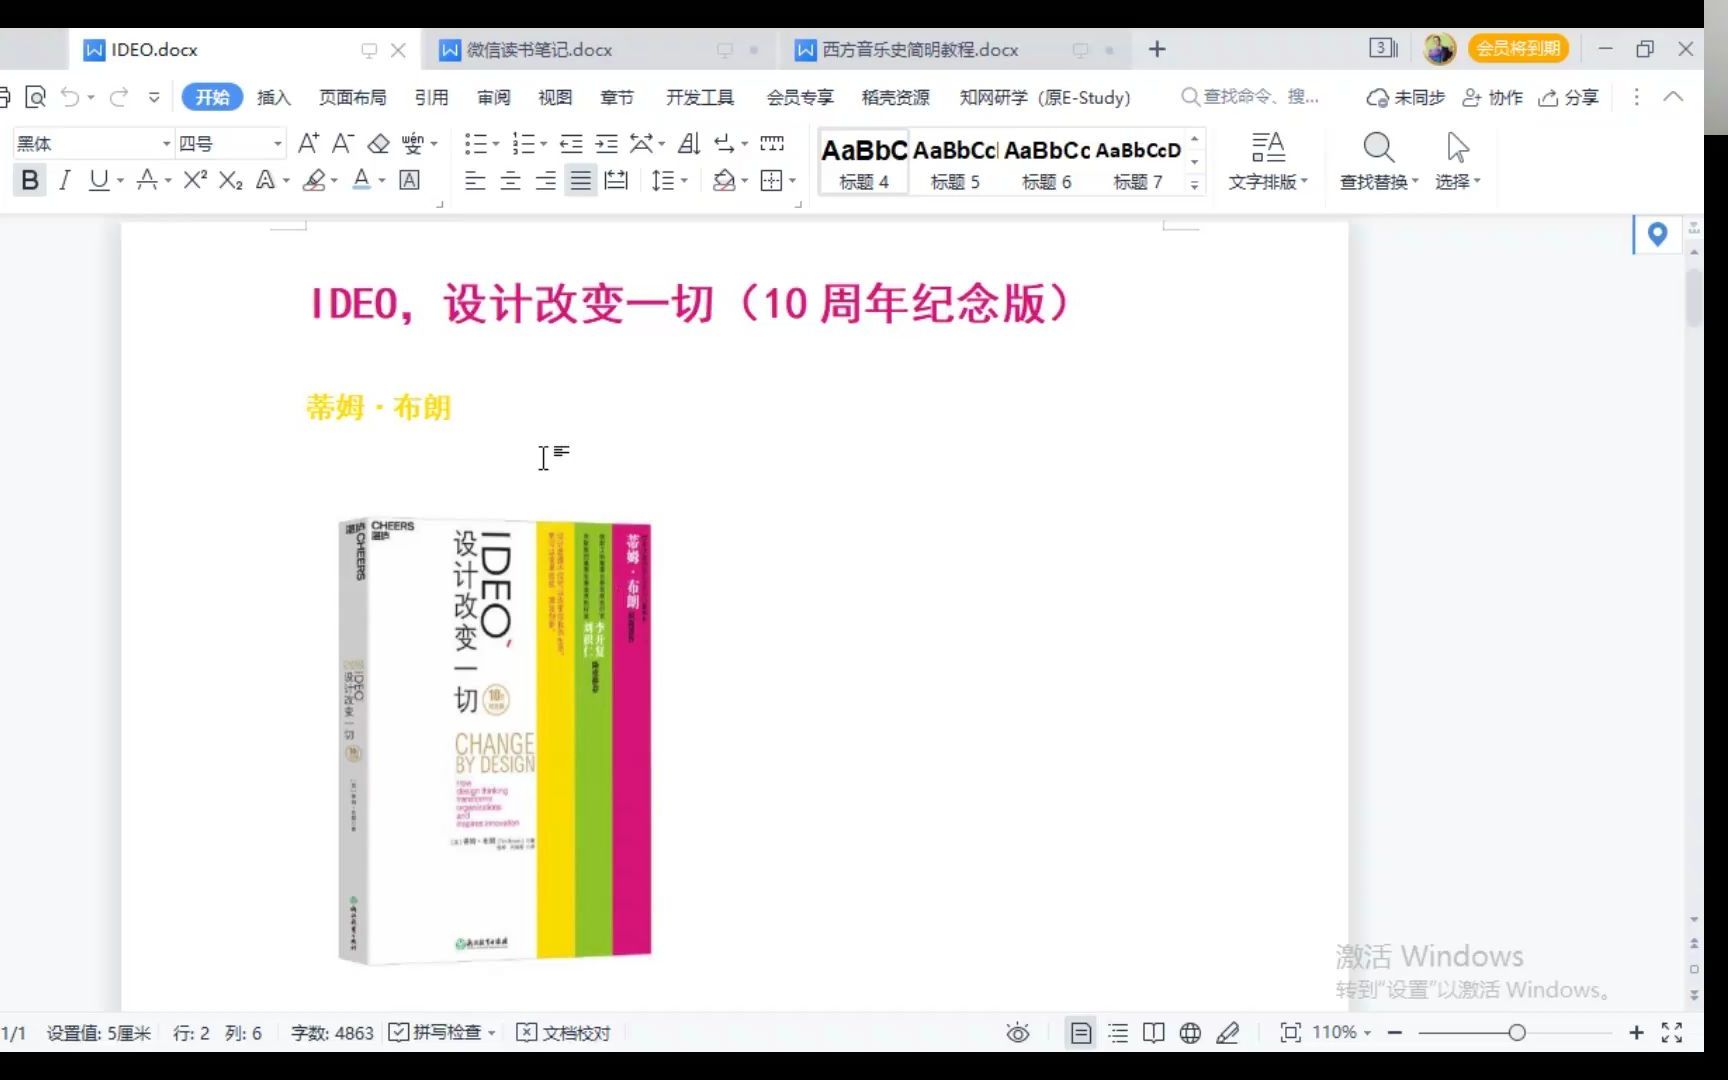Click the phonetic guide icon
The height and width of the screenshot is (1080, 1728).
tap(413, 144)
